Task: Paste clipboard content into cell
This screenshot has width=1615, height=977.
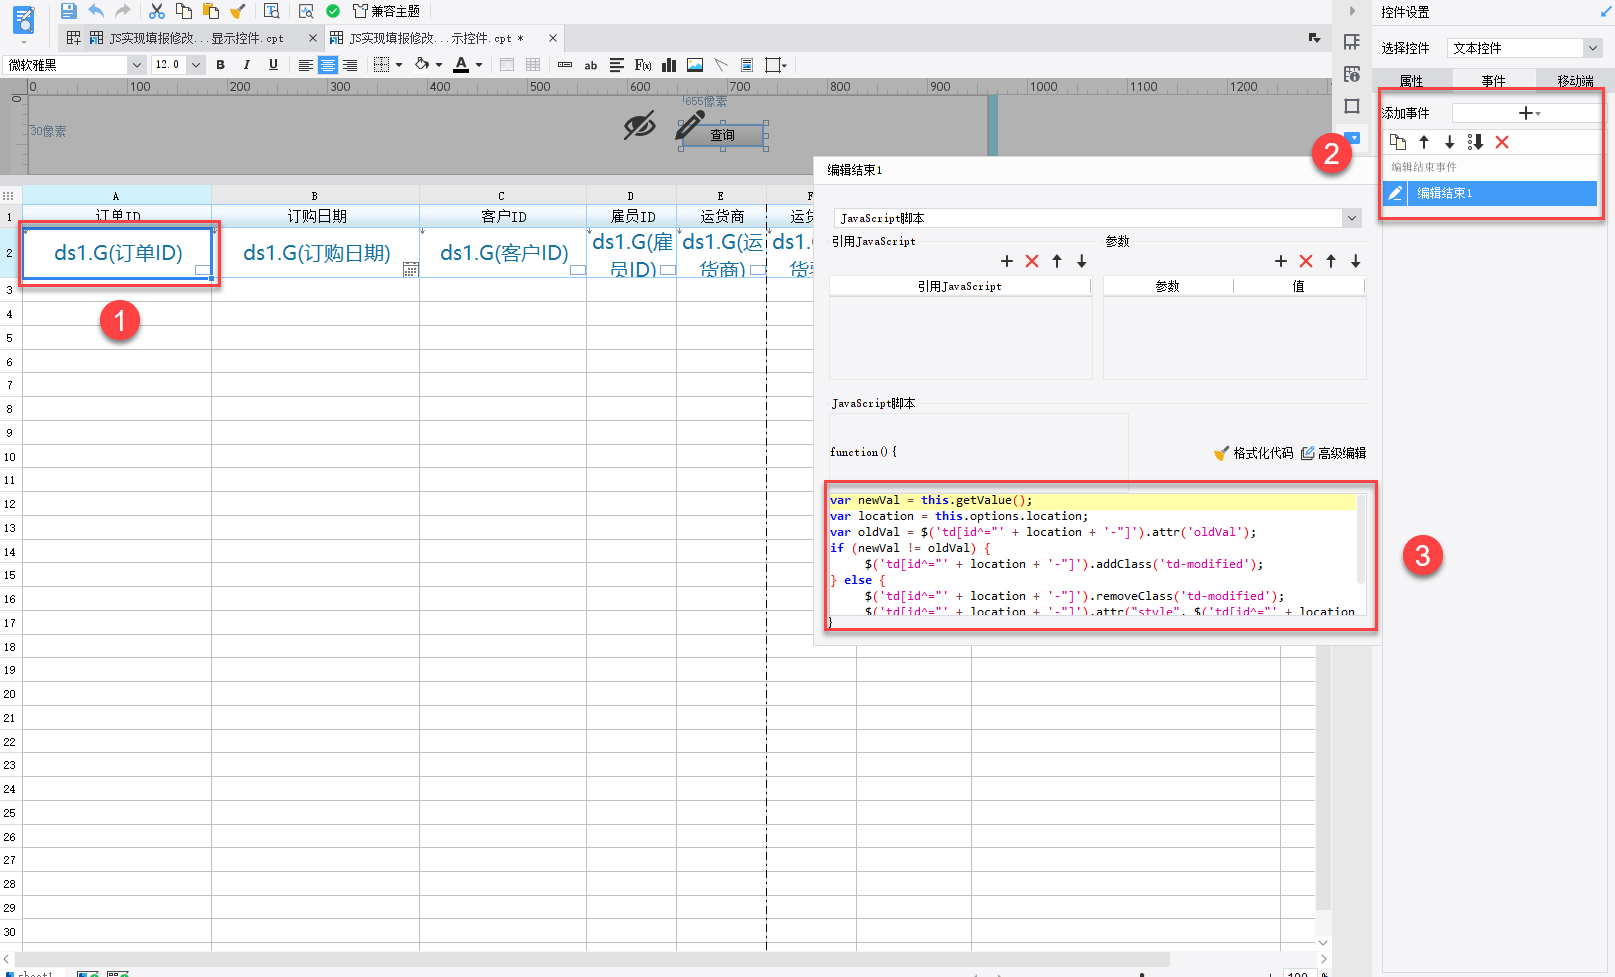Action: click(211, 11)
